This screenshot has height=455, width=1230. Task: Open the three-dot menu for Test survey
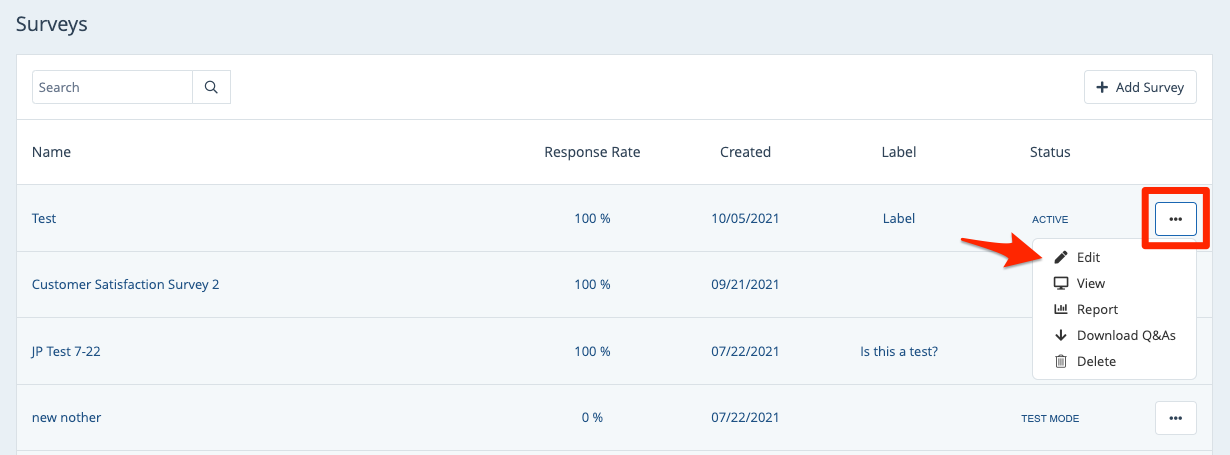pos(1175,218)
